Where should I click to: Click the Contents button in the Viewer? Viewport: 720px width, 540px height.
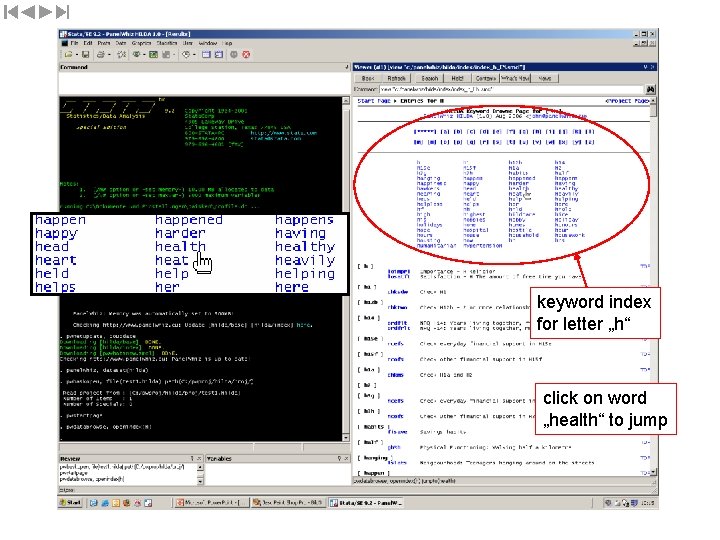point(485,79)
